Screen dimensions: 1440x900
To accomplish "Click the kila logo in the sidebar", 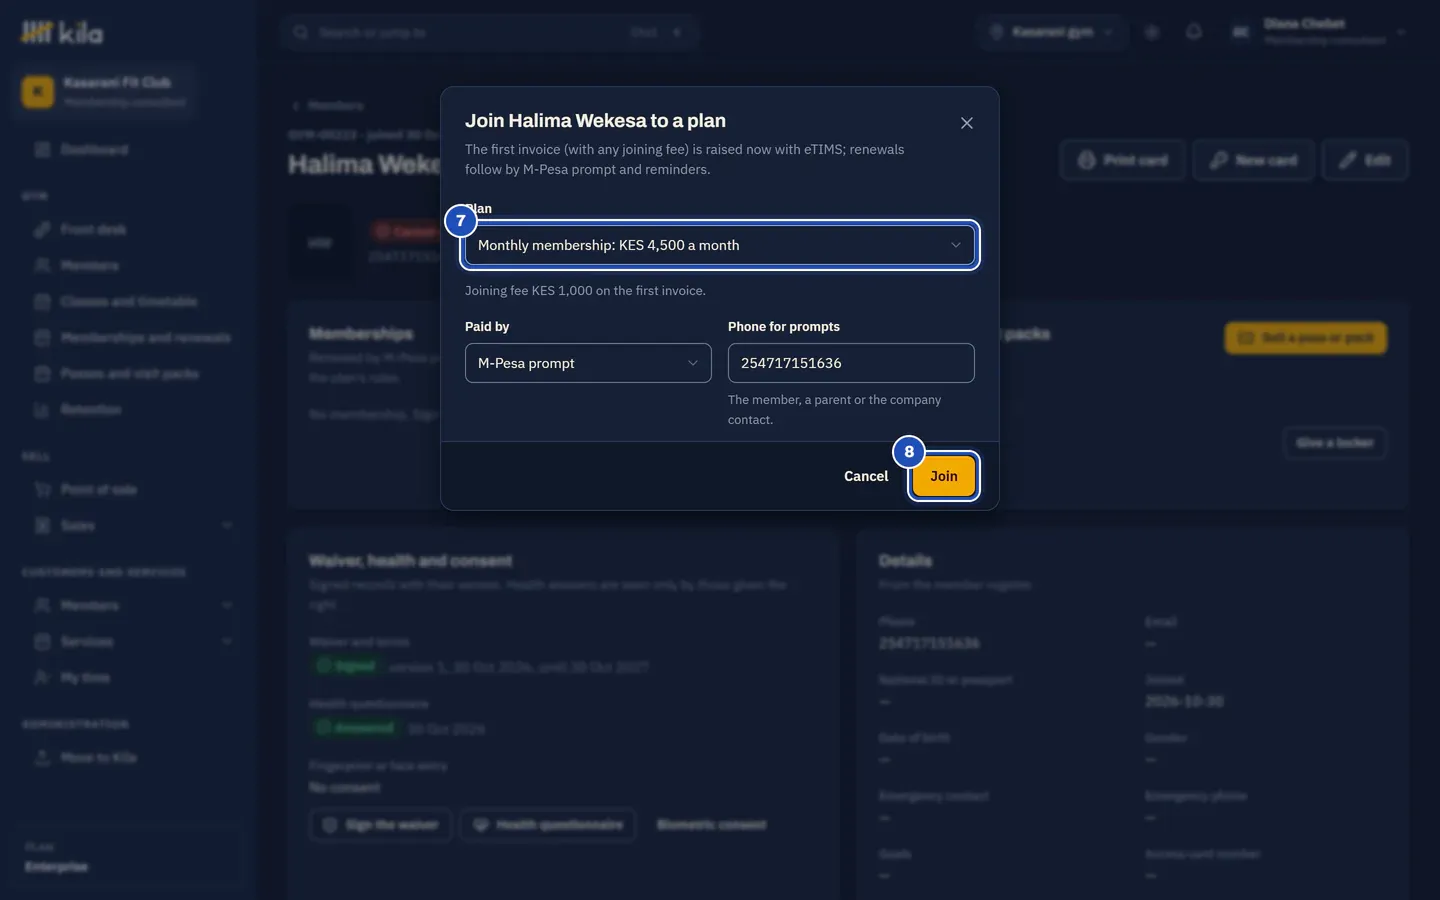I will [62, 33].
